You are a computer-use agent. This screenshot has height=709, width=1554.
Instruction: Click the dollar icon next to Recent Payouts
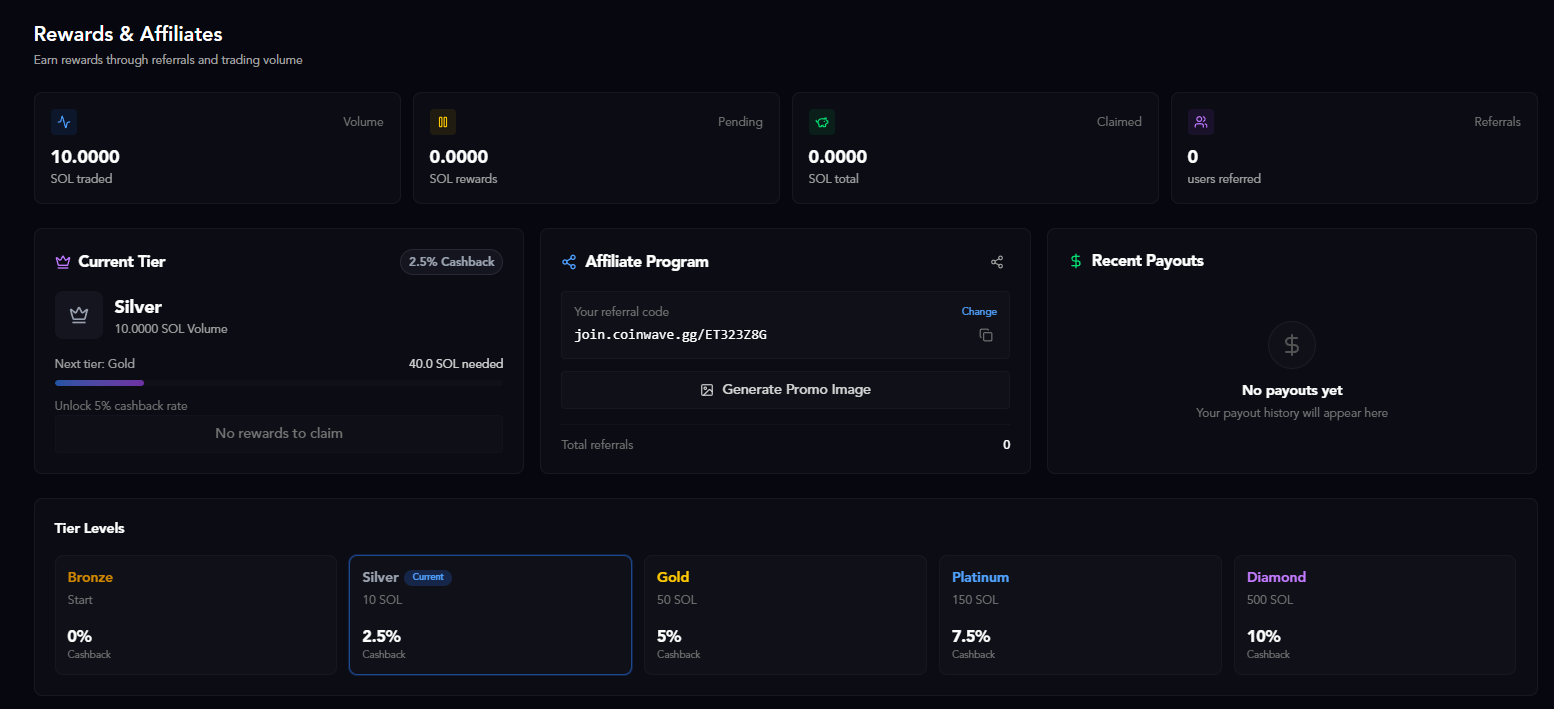[1075, 260]
